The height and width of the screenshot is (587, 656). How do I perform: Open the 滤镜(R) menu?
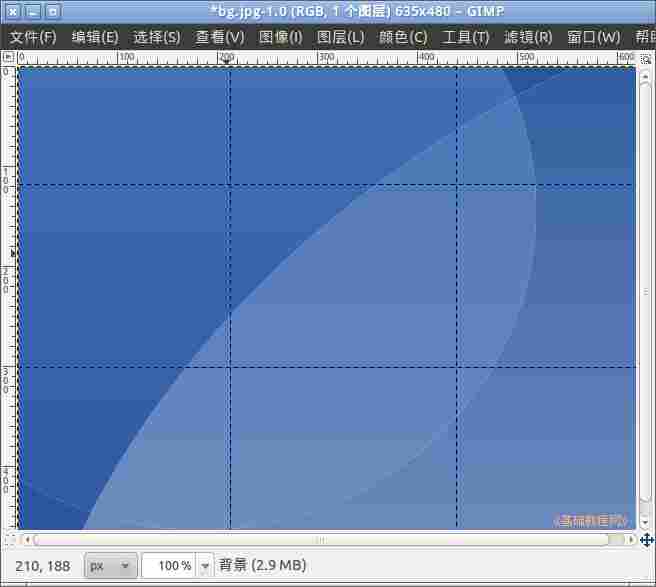(528, 37)
